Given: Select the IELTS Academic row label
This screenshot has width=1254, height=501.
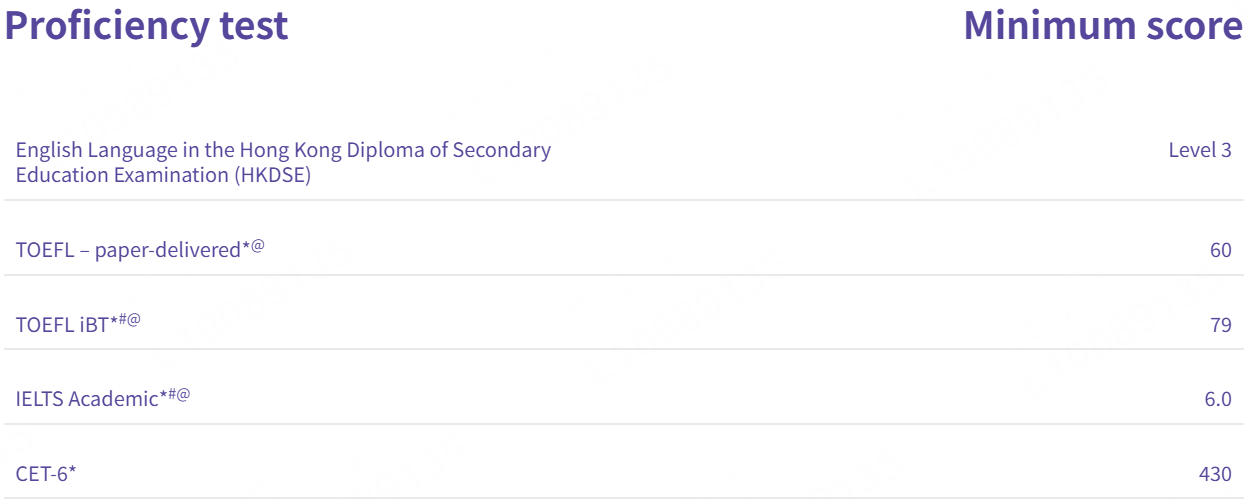Looking at the screenshot, I should [86, 399].
